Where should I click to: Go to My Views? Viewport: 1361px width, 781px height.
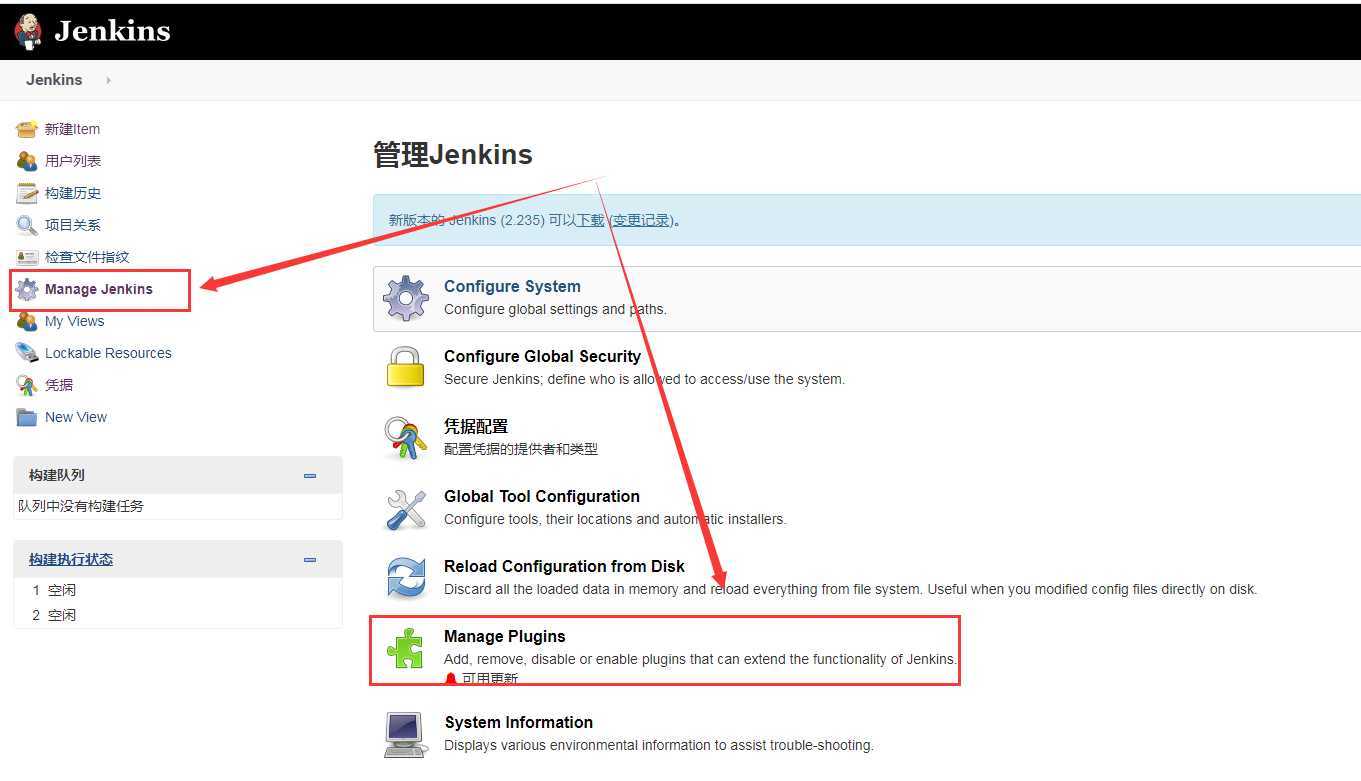pyautogui.click(x=75, y=321)
